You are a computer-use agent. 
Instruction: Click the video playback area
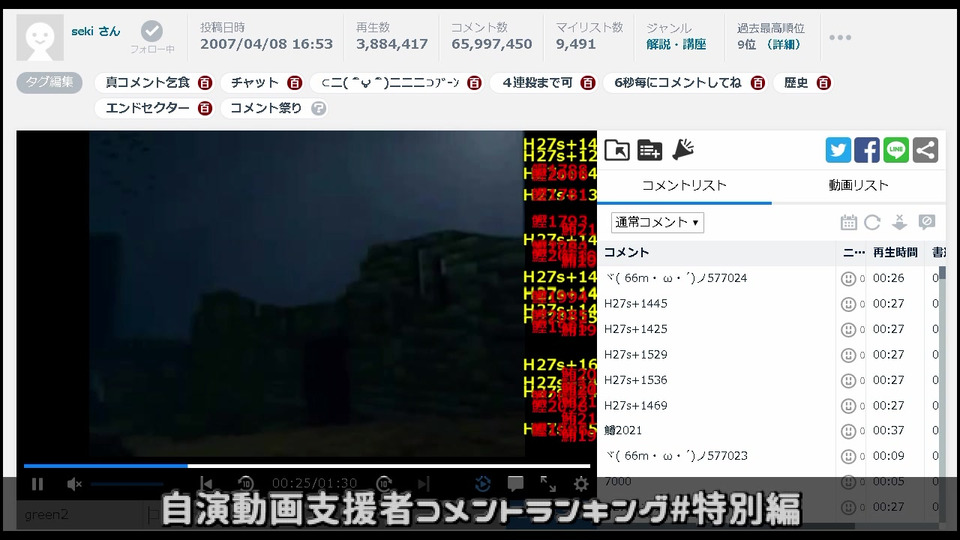pyautogui.click(x=306, y=294)
